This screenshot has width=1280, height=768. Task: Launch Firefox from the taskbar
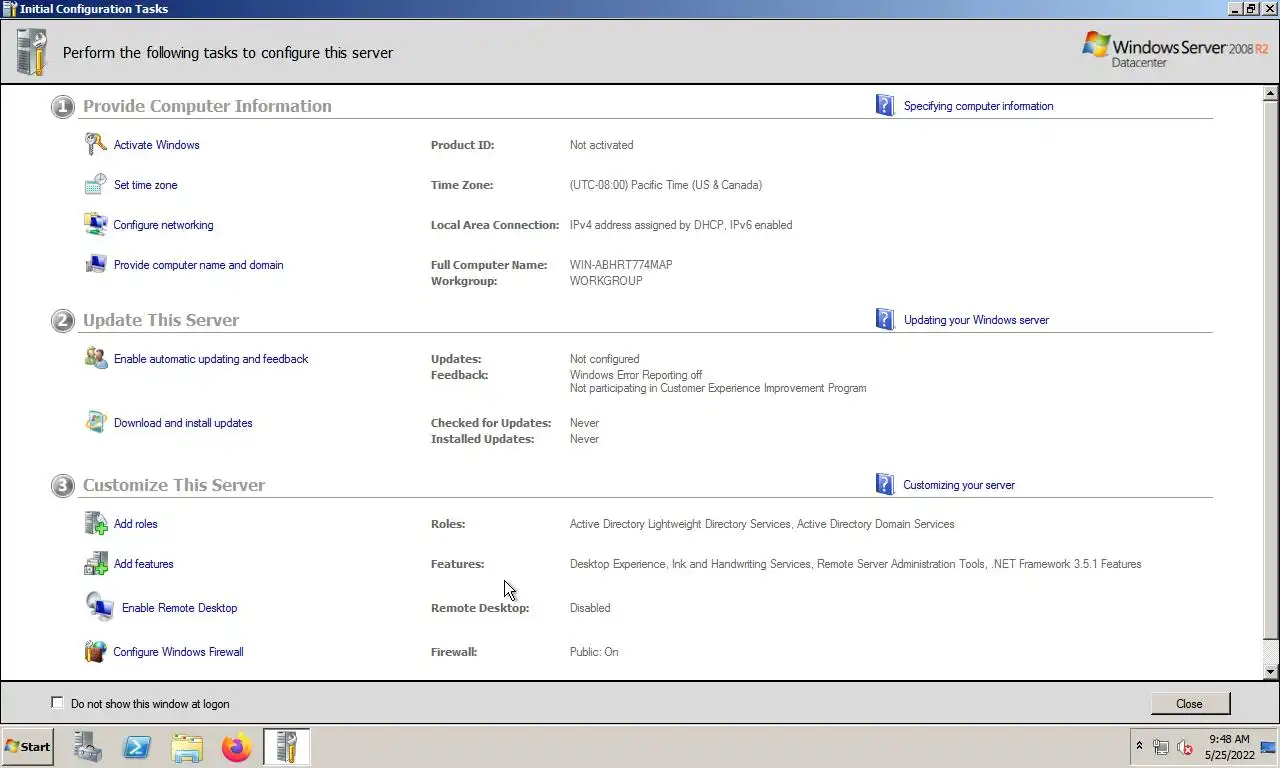(x=237, y=747)
